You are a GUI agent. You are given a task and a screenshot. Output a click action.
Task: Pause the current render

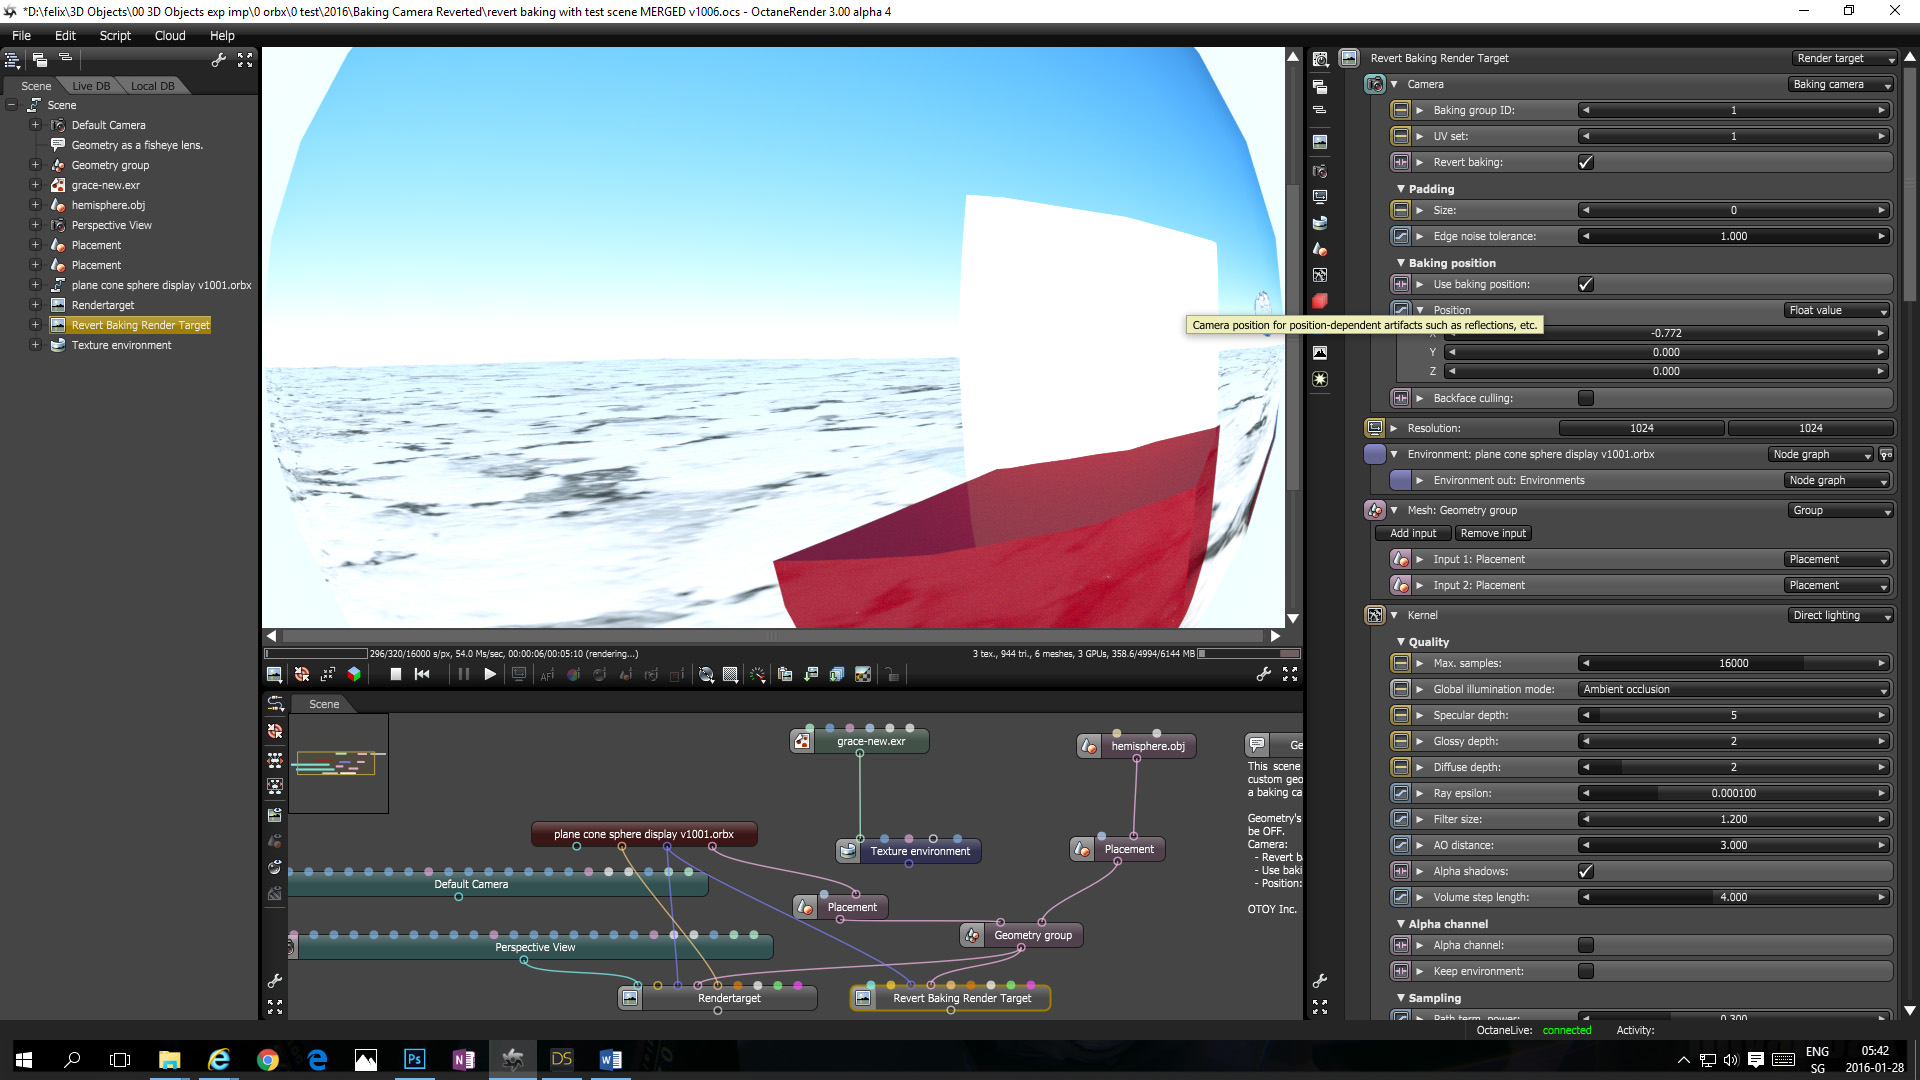pos(463,675)
